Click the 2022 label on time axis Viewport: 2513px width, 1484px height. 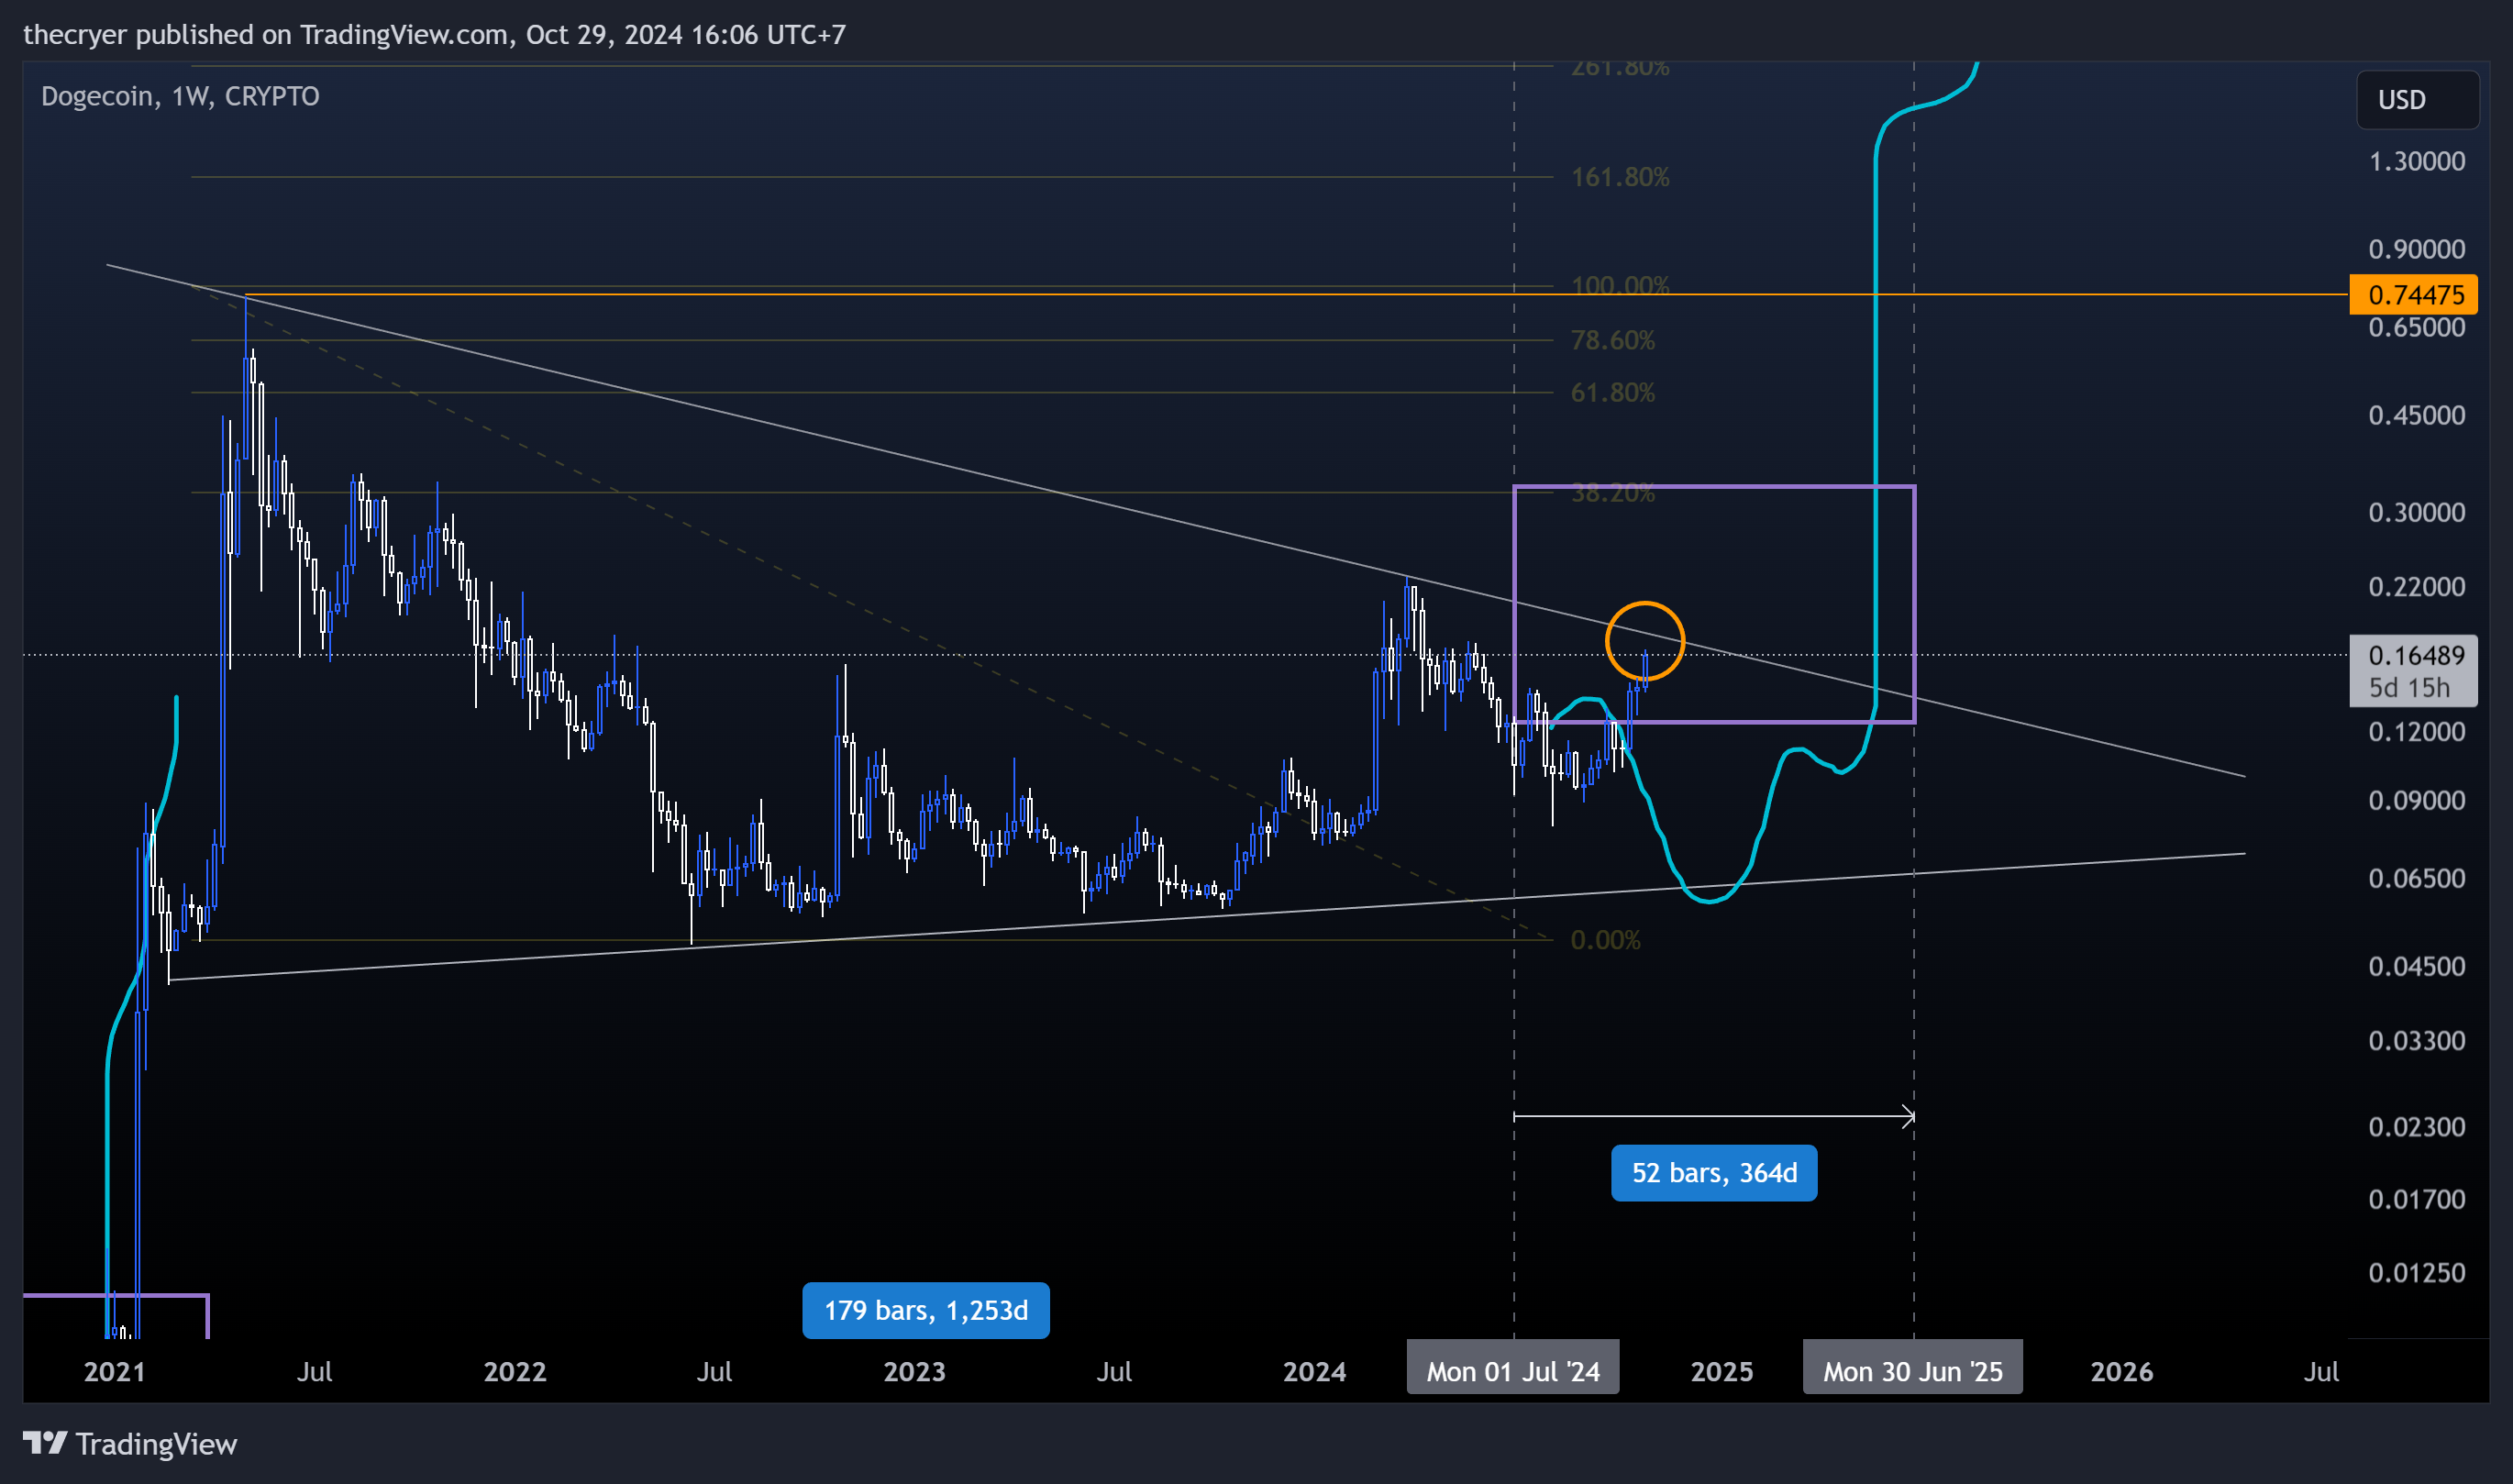tap(515, 1371)
